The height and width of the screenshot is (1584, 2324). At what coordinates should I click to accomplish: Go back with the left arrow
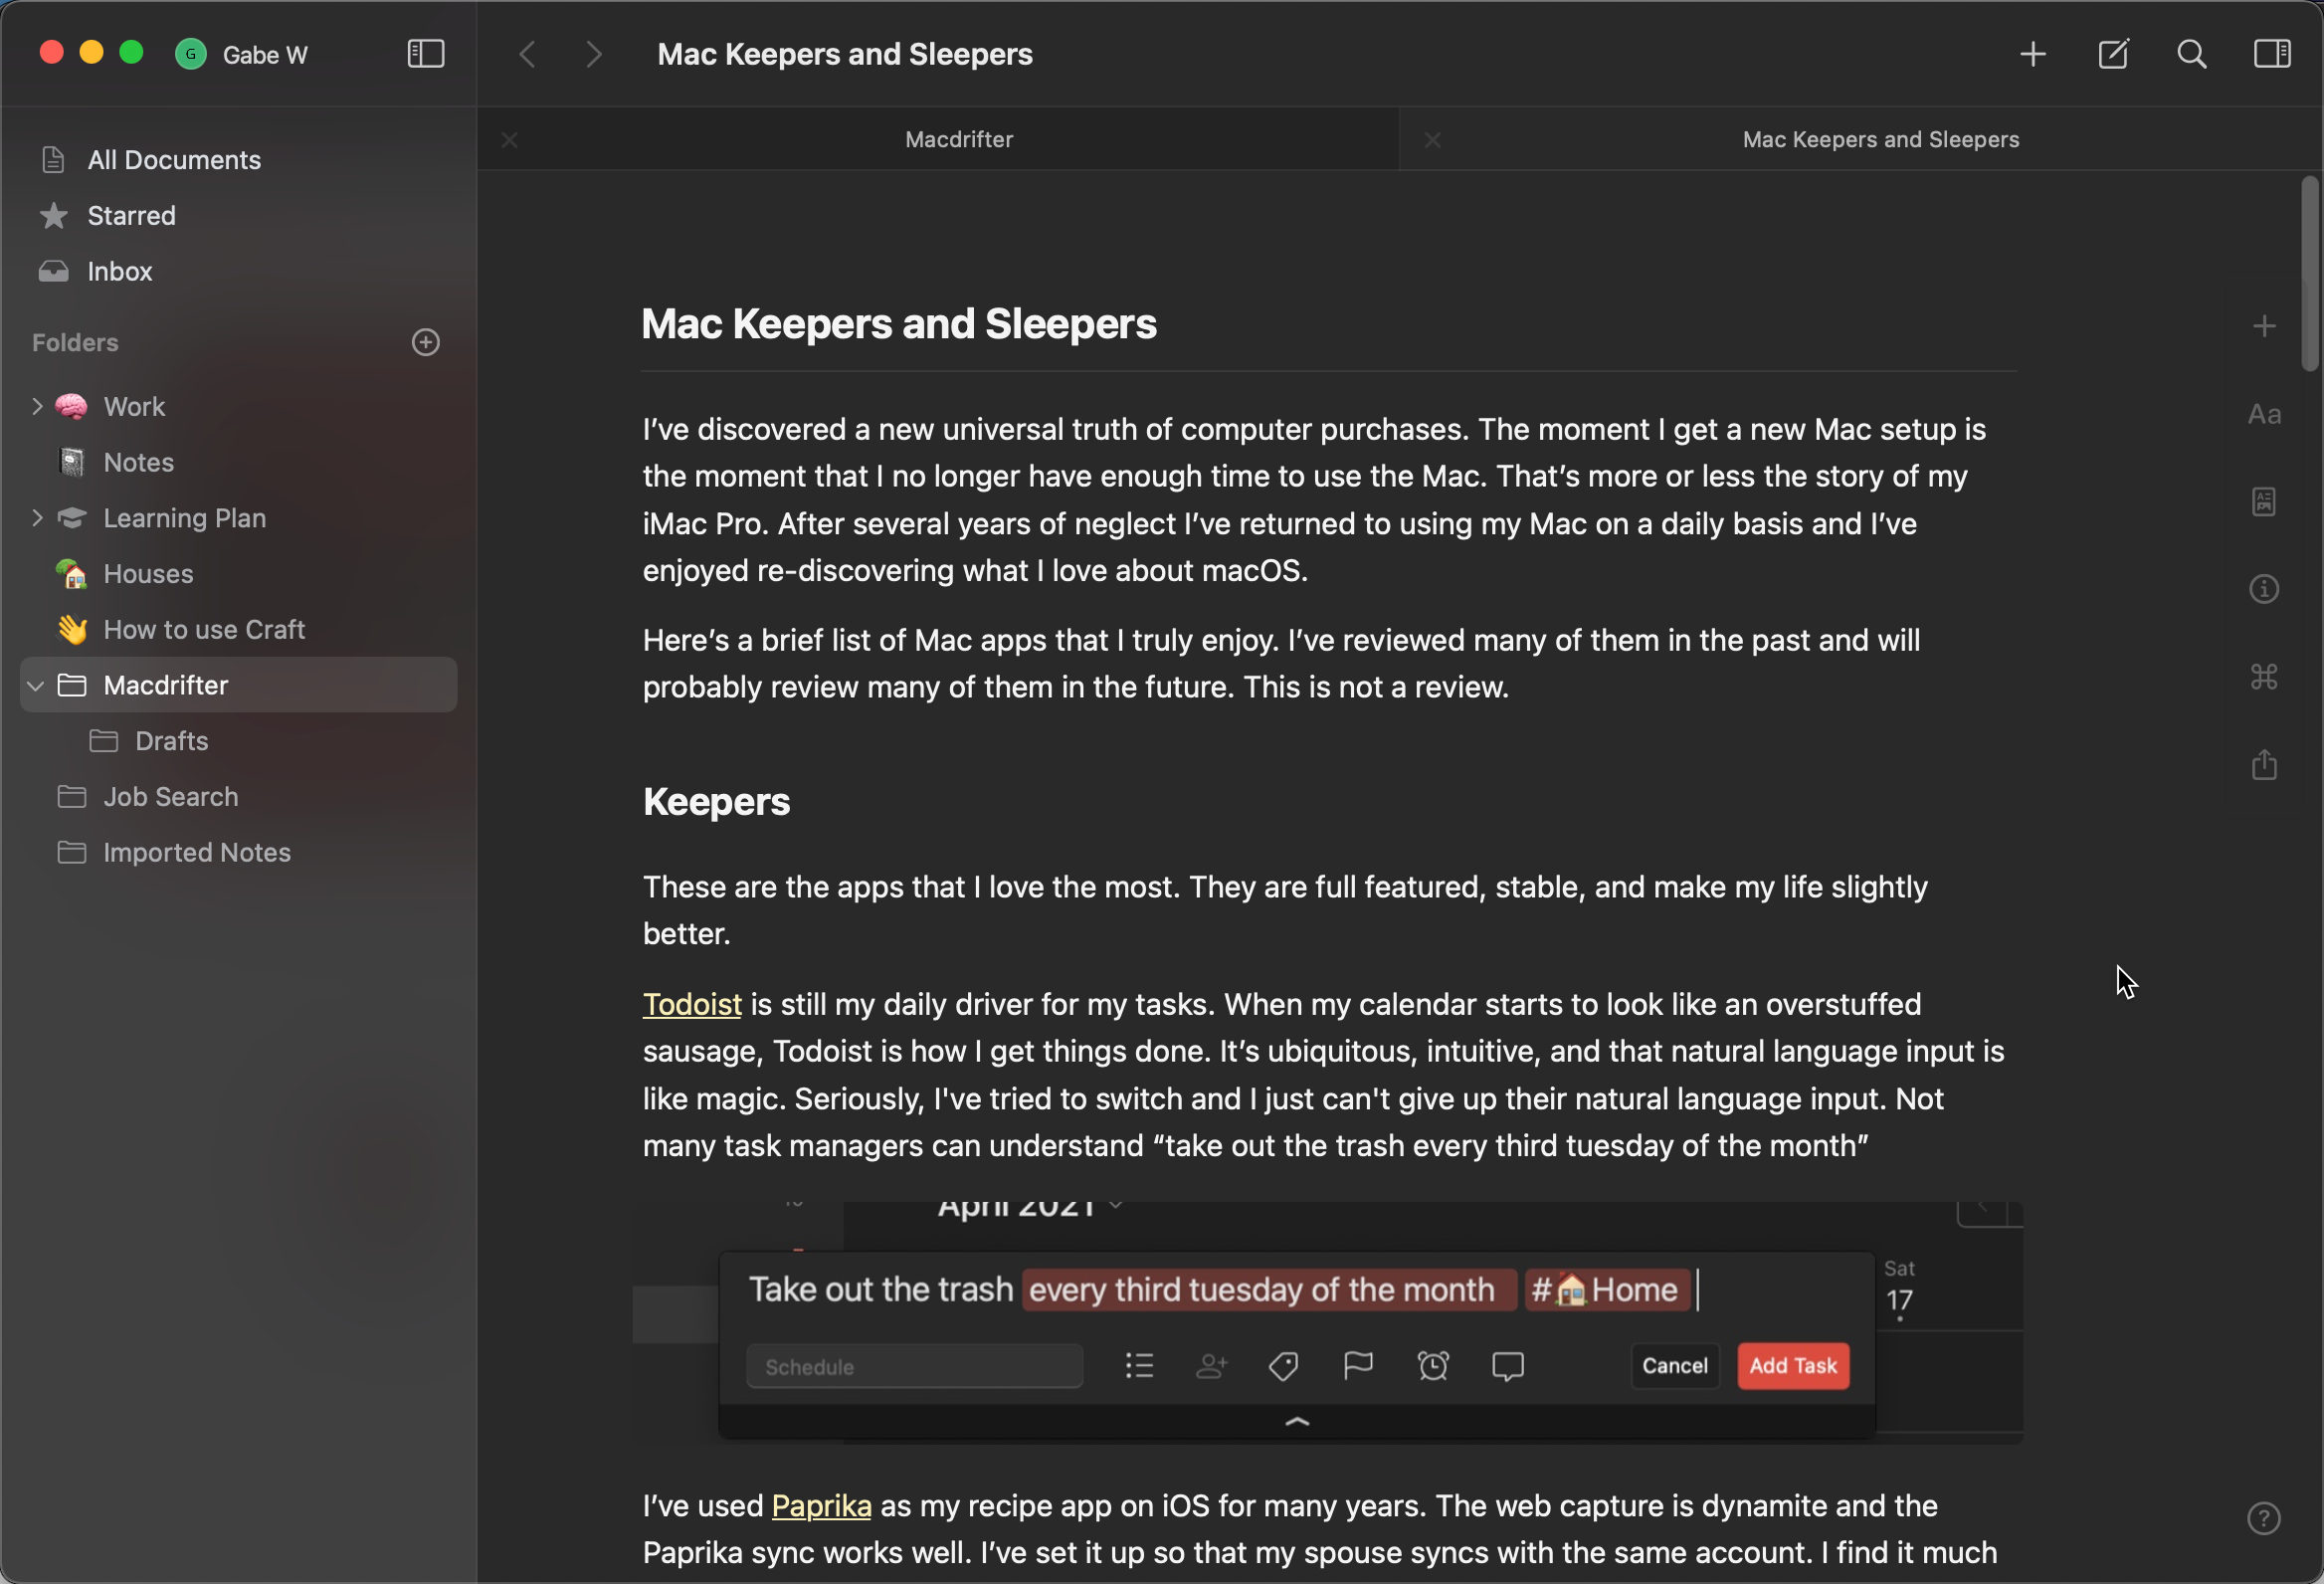click(528, 54)
